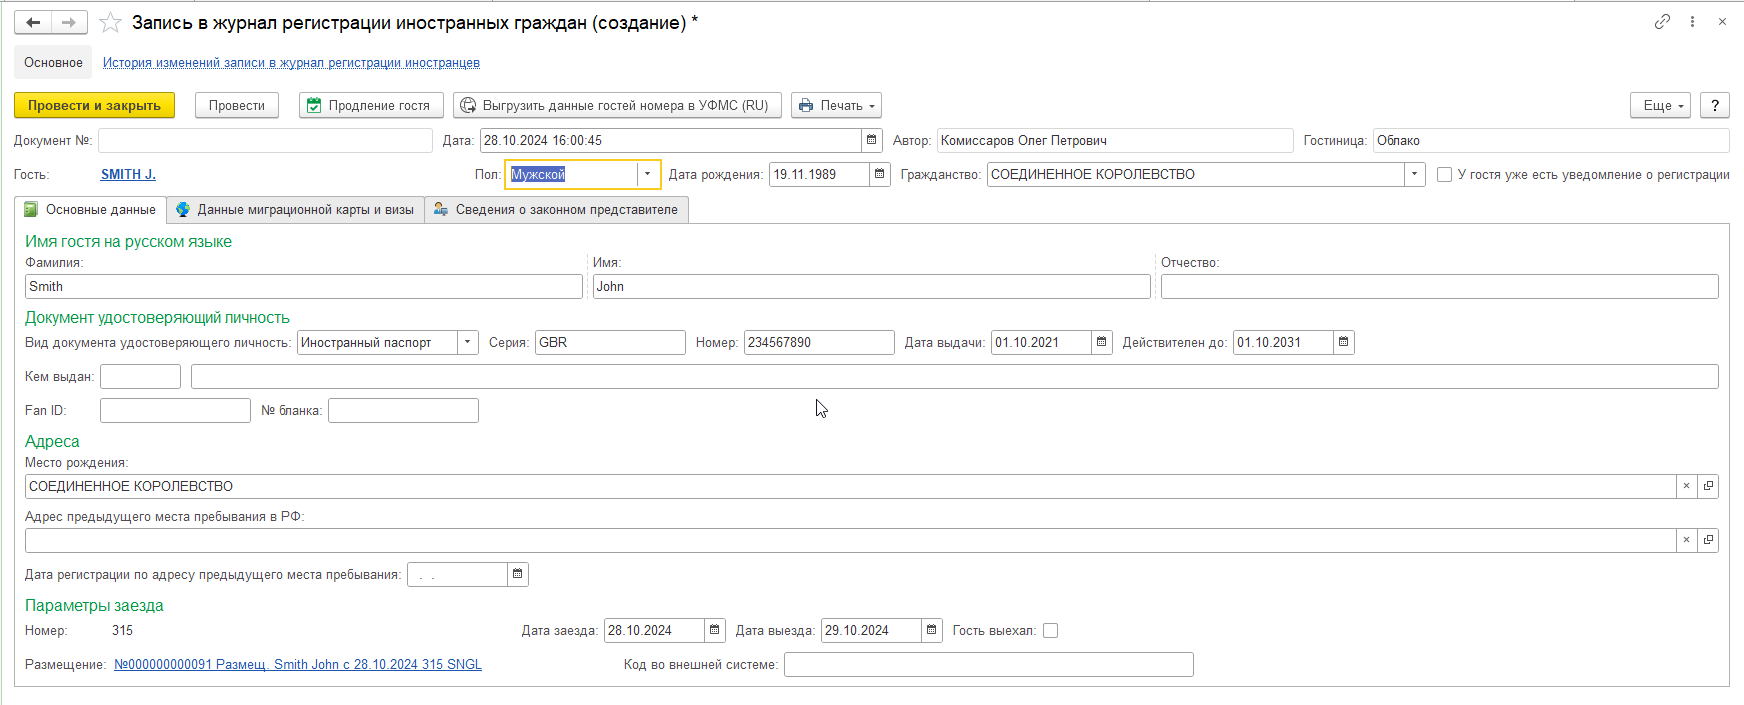Screen dimensions: 1744x705
Task: Open the three-dot window options menu
Action: click(x=1692, y=21)
